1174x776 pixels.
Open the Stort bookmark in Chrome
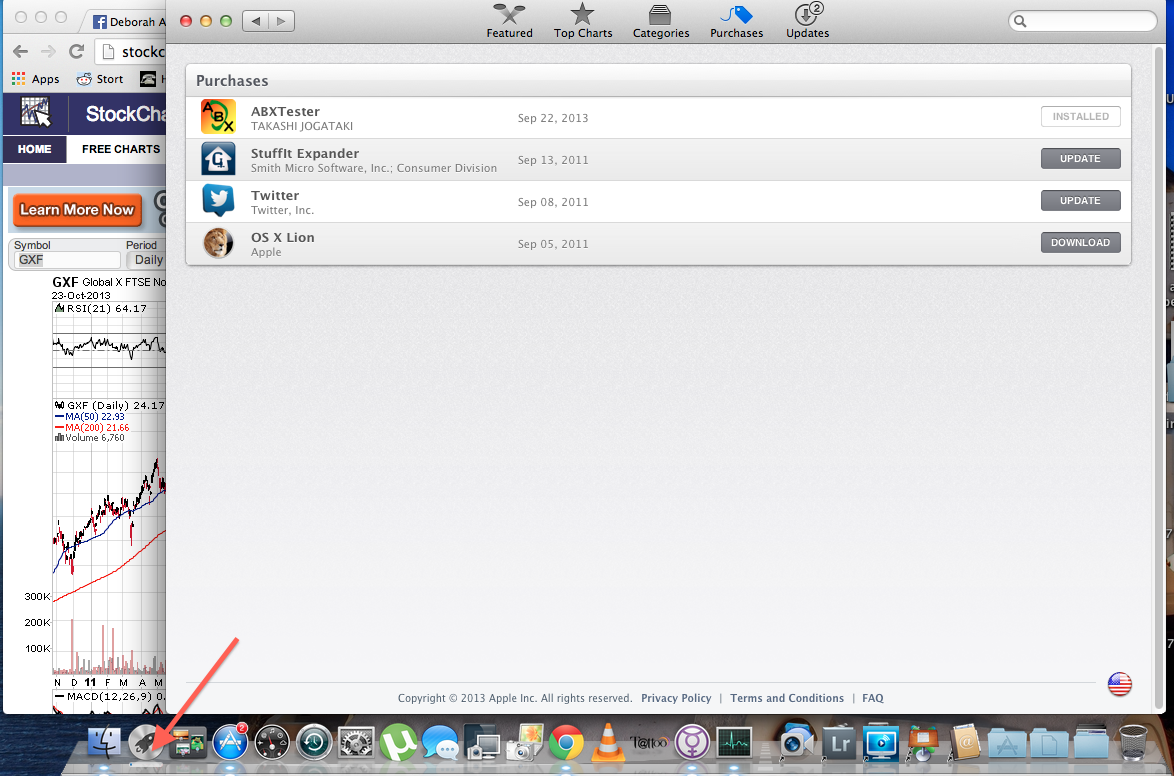[100, 79]
